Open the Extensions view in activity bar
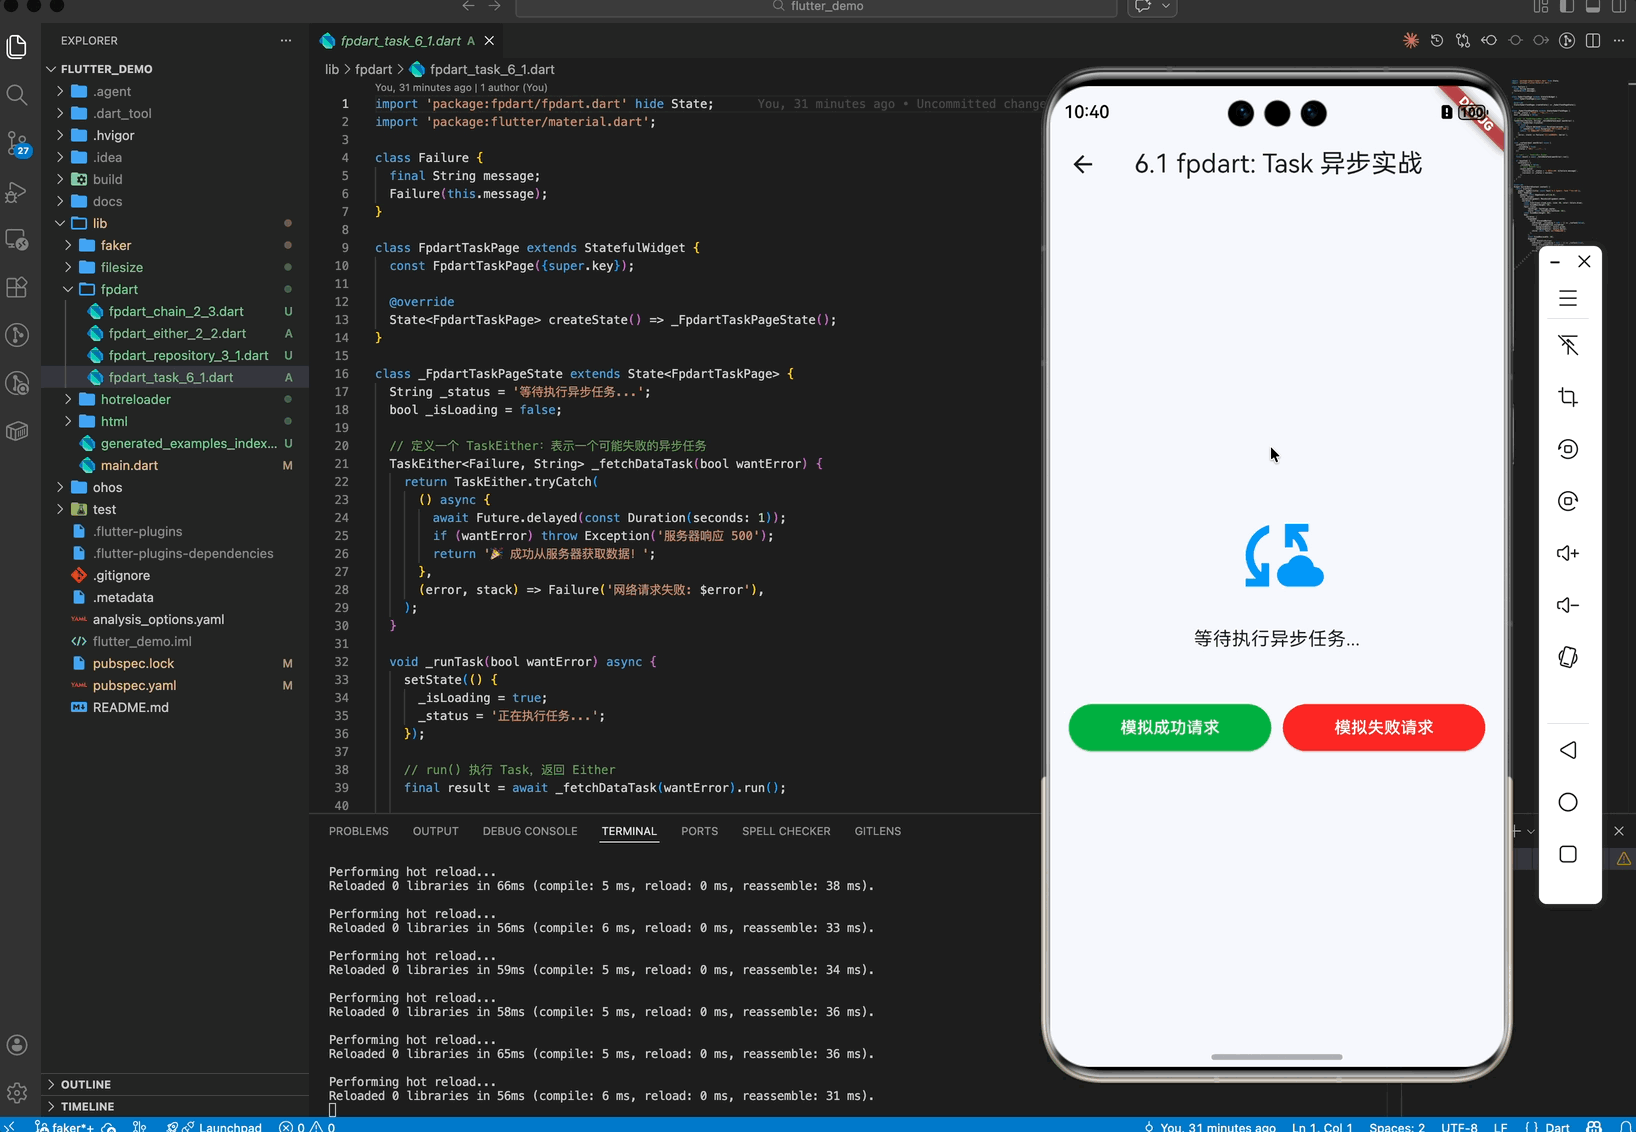This screenshot has height=1132, width=1636. (17, 287)
